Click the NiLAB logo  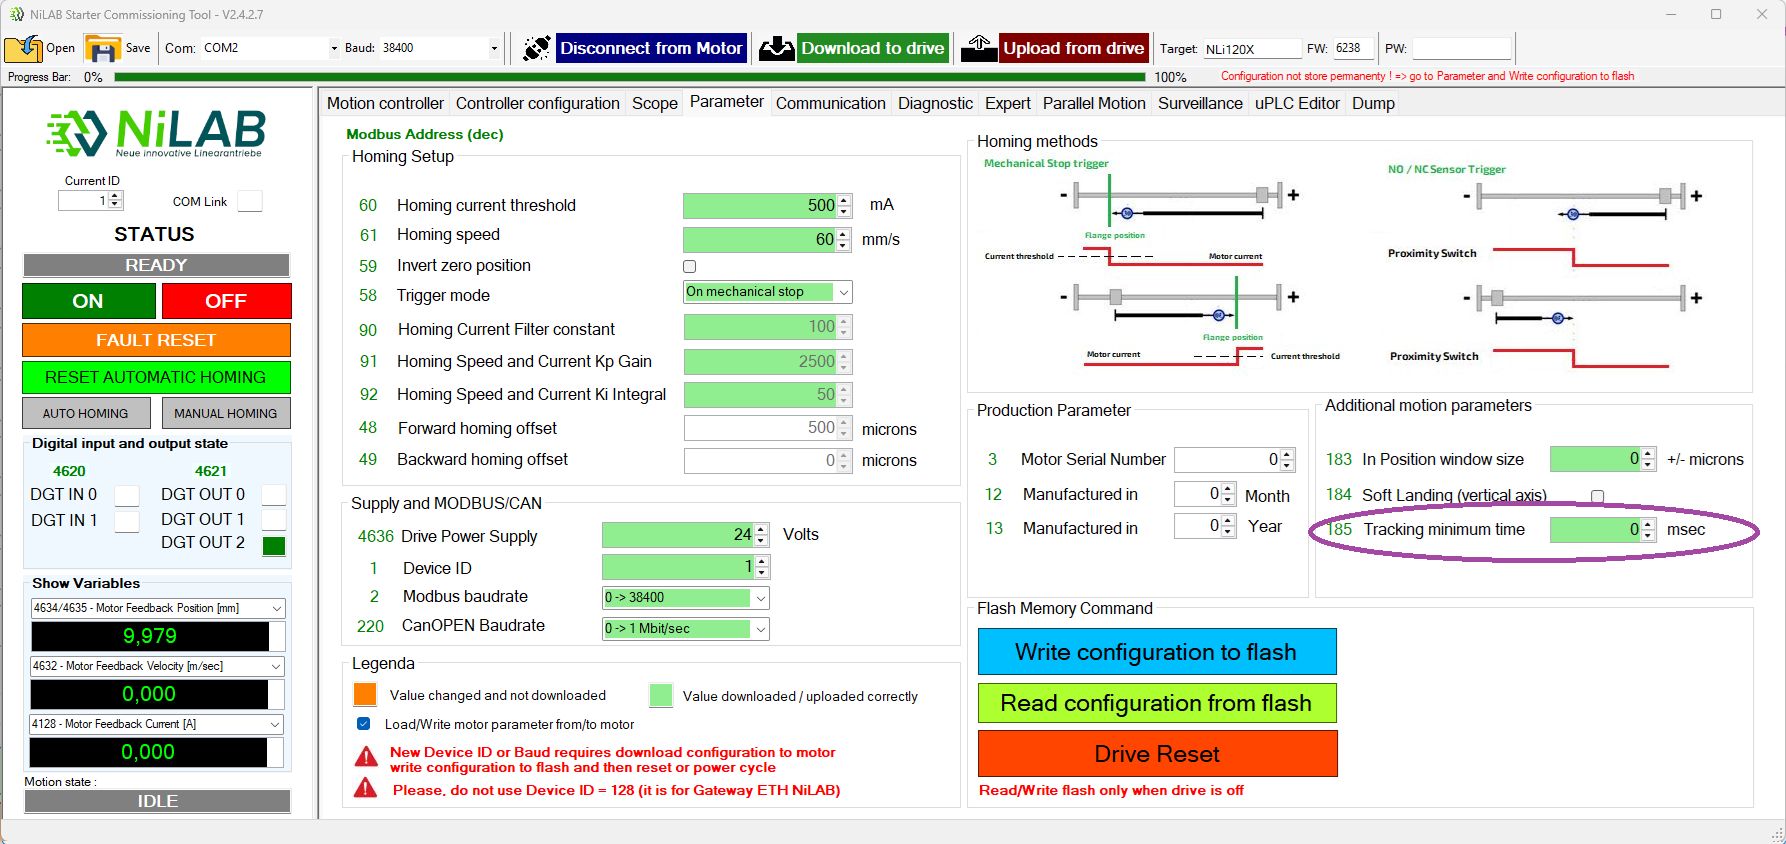[x=156, y=133]
